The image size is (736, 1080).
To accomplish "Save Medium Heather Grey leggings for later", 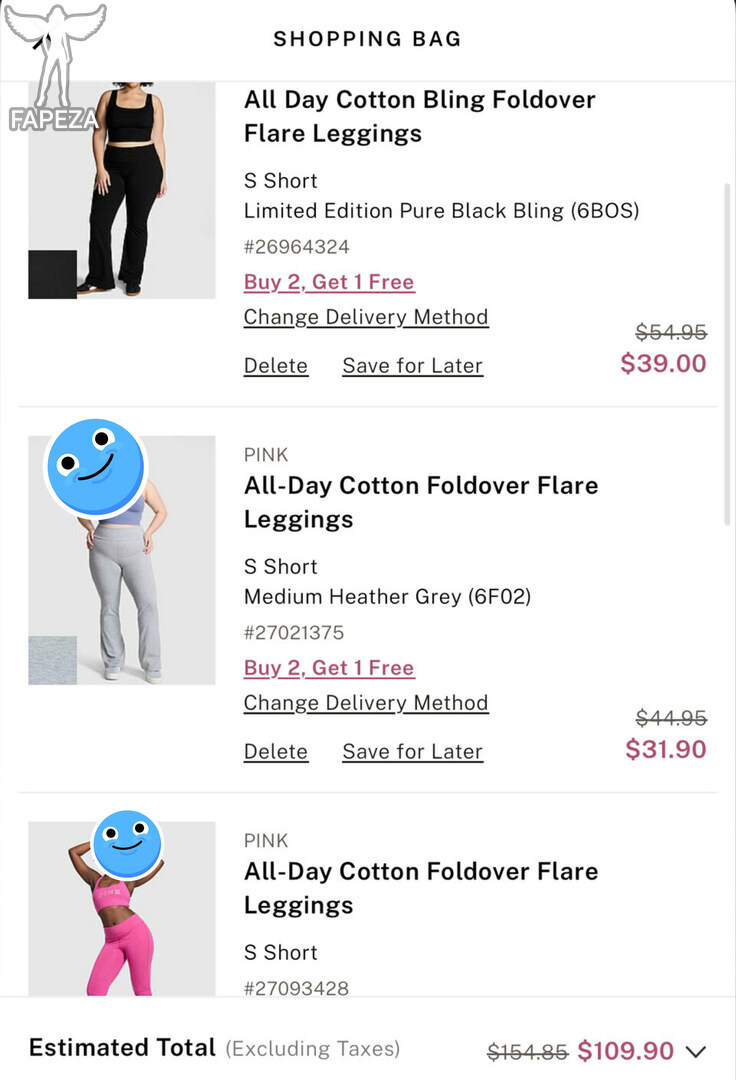I will (x=412, y=751).
